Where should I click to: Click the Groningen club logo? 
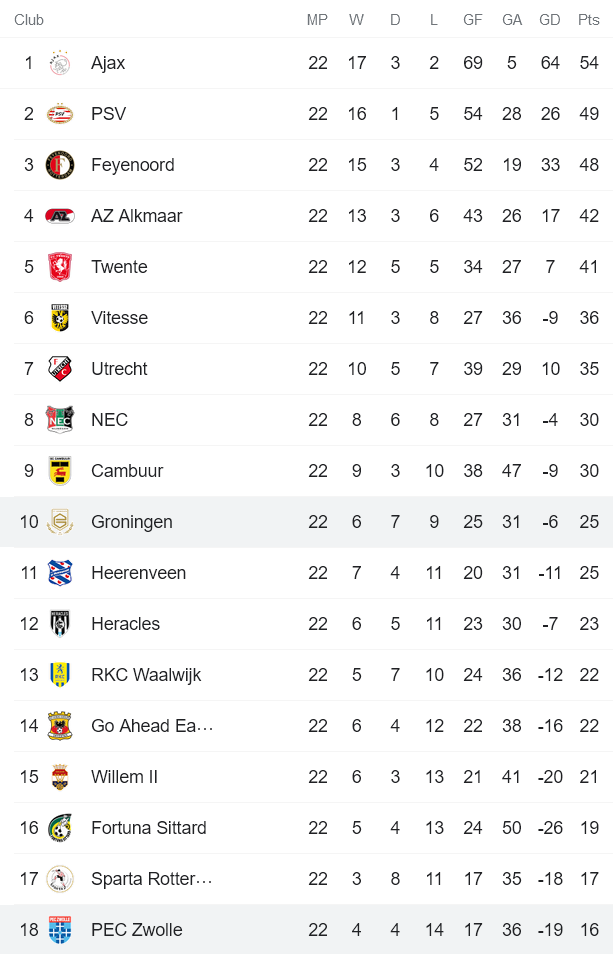tap(60, 522)
